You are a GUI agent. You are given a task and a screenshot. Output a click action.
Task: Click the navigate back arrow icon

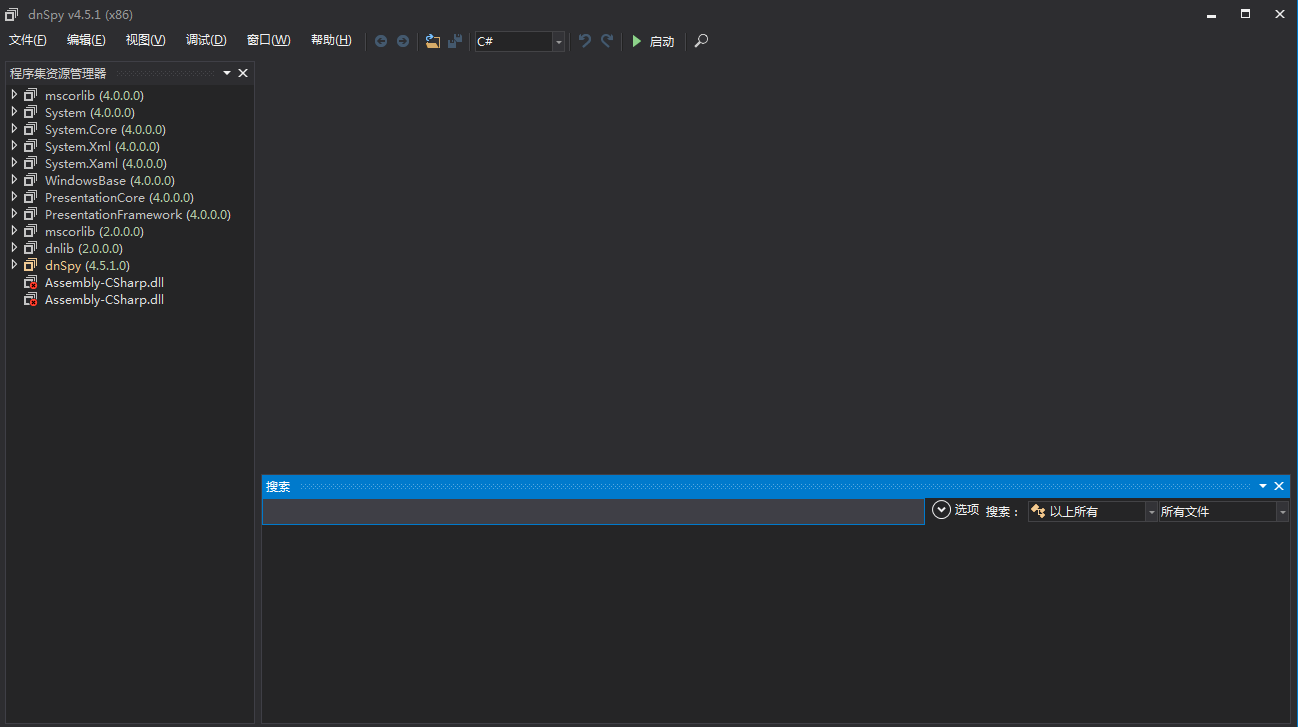click(x=381, y=41)
